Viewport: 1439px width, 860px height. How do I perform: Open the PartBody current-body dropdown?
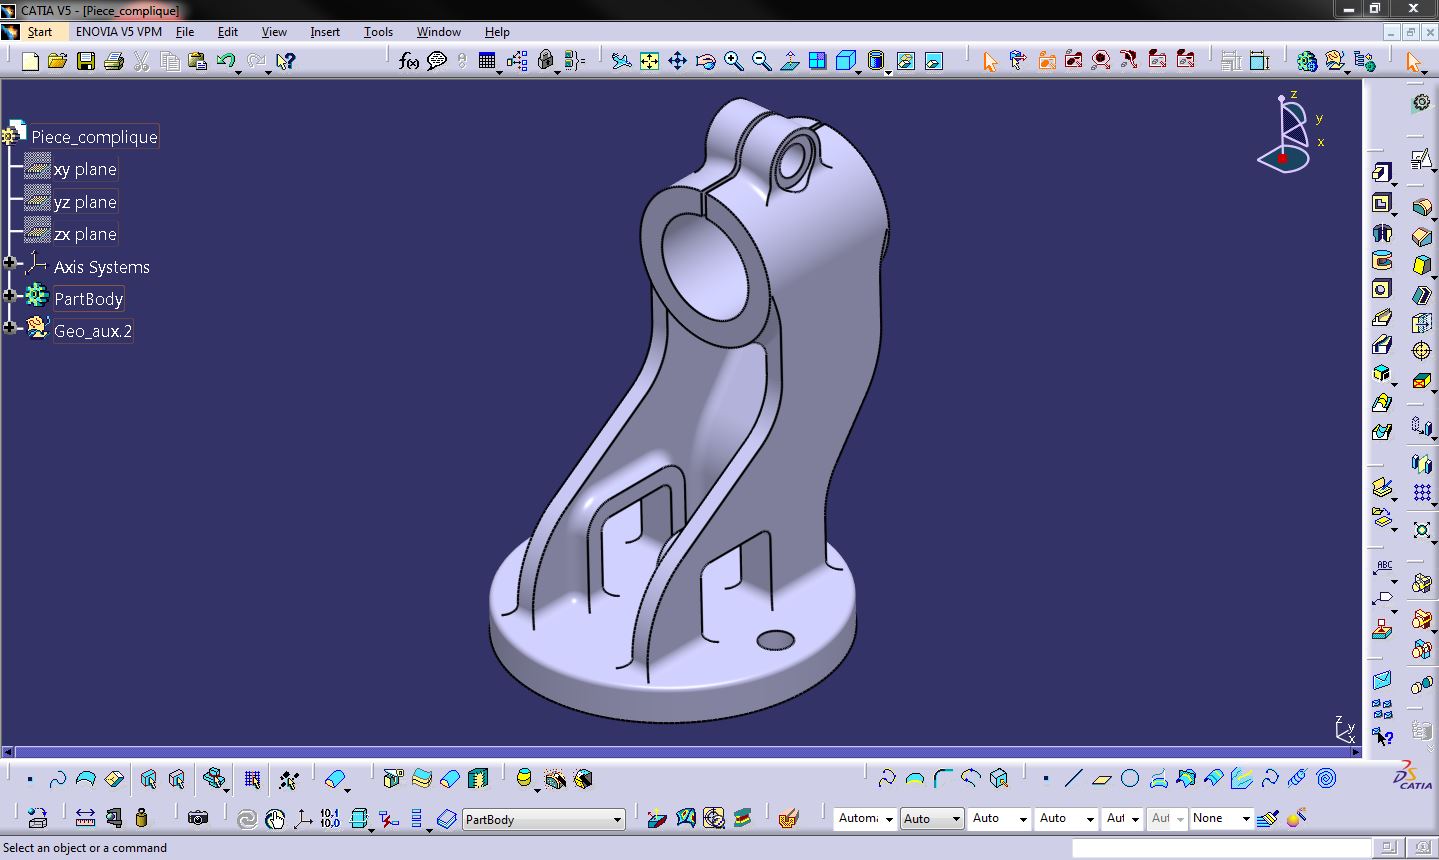tap(543, 819)
